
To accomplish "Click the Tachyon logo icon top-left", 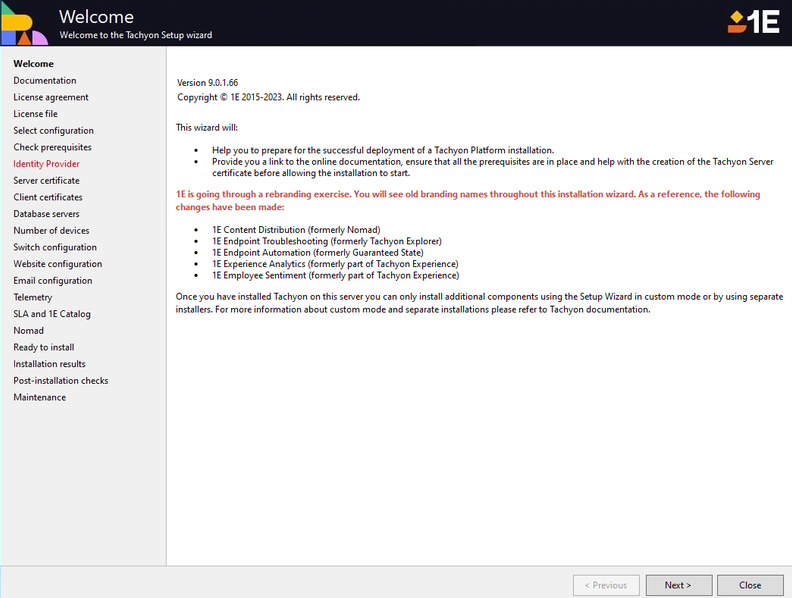I will (24, 23).
